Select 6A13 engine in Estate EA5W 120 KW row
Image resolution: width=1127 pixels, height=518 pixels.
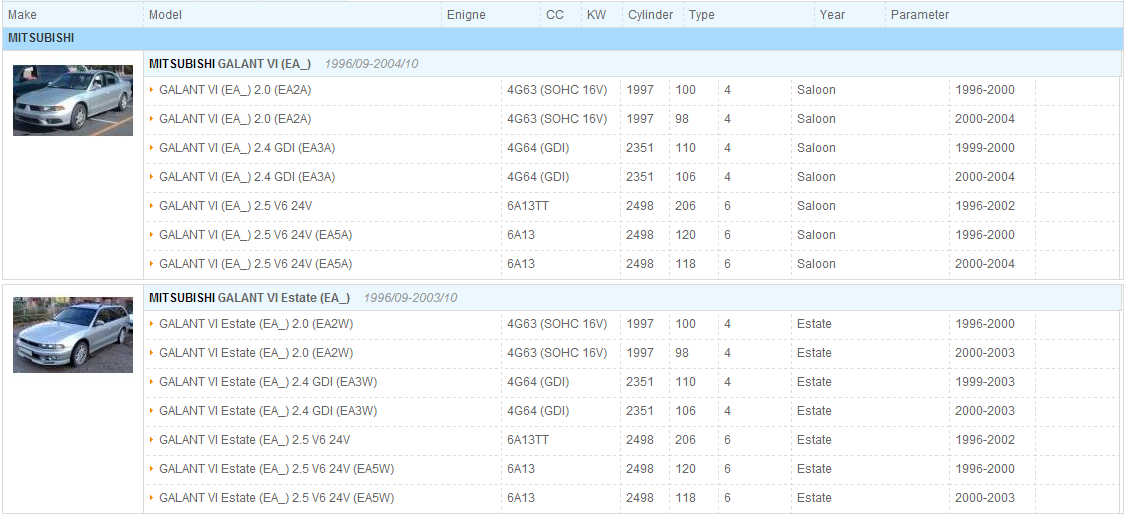[521, 468]
